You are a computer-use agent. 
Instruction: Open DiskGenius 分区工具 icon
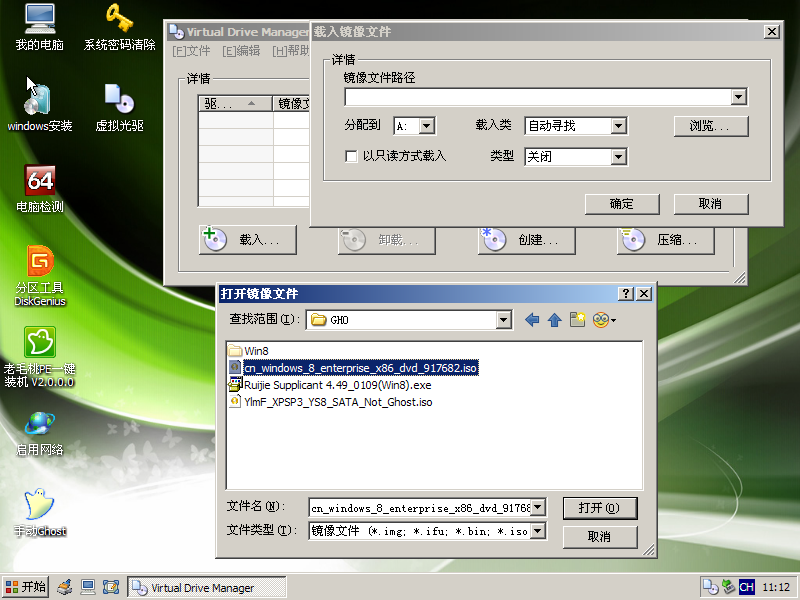click(x=40, y=276)
